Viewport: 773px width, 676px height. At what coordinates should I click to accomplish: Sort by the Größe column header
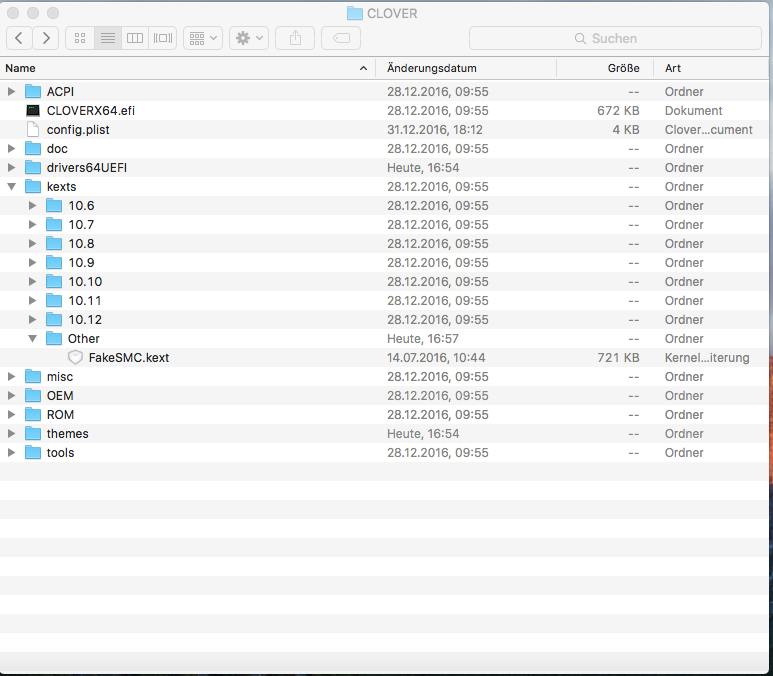[x=605, y=68]
